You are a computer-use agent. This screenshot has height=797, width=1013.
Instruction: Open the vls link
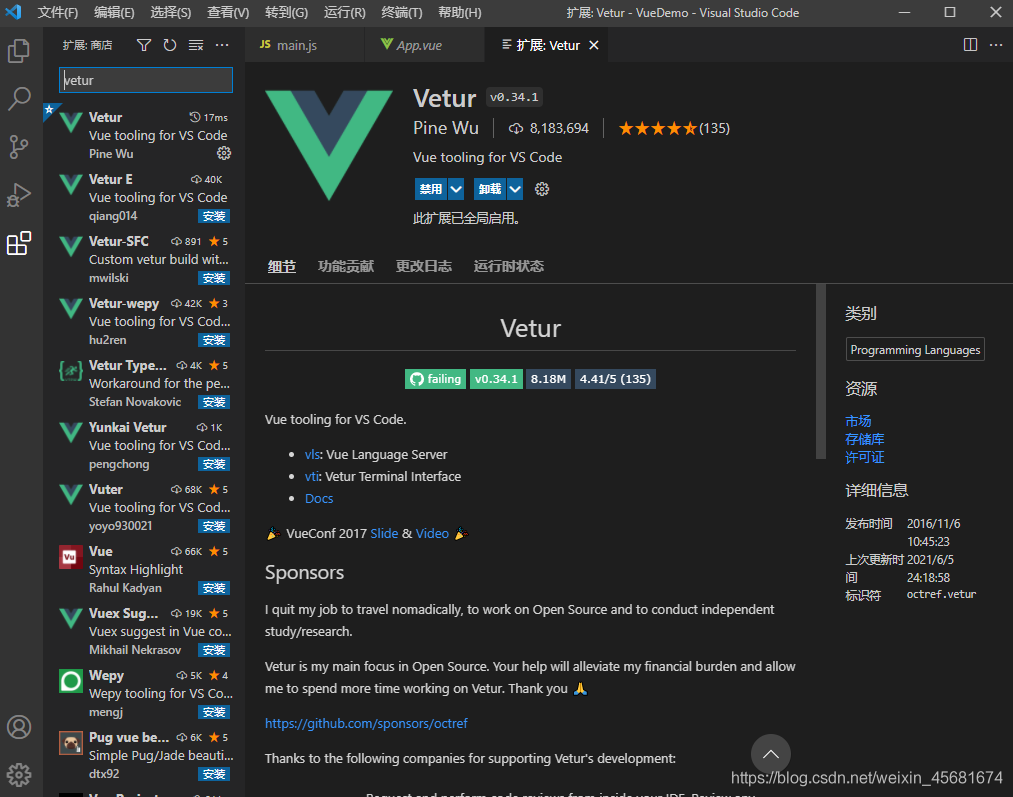[x=312, y=455]
